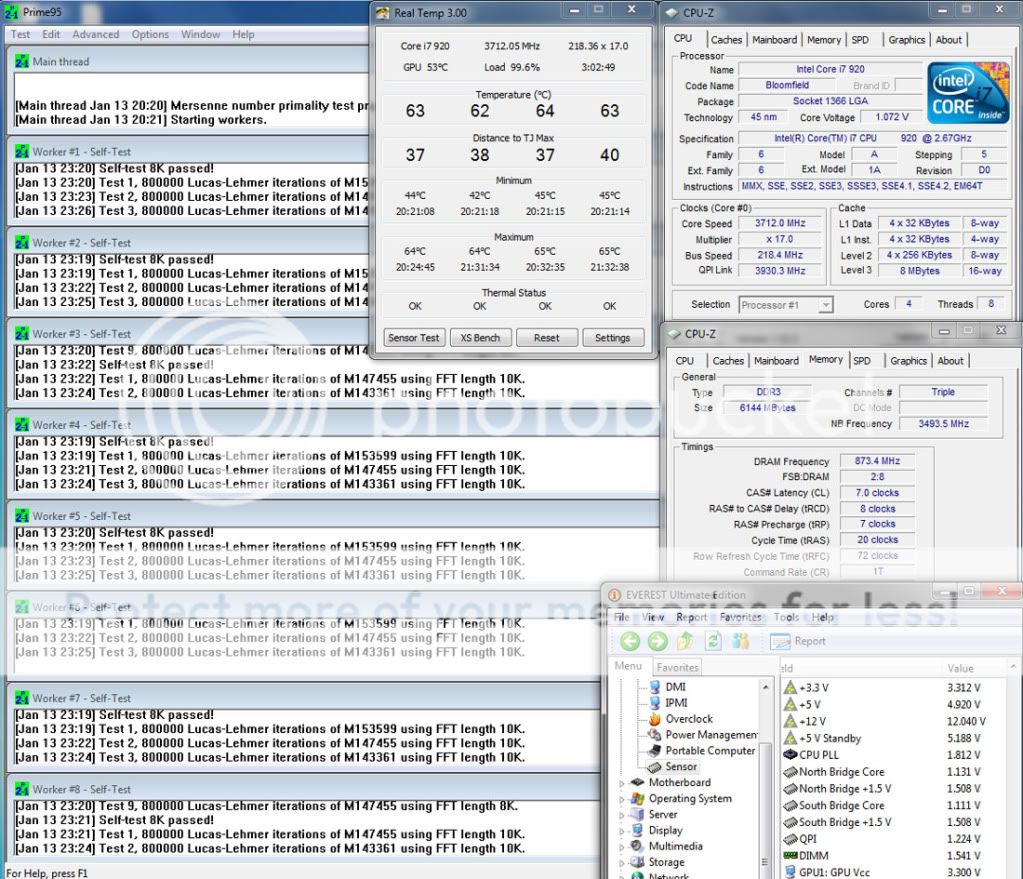The width and height of the screenshot is (1023, 879).
Task: Click the Worker #3 Self-Test window icon
Action: 22,333
